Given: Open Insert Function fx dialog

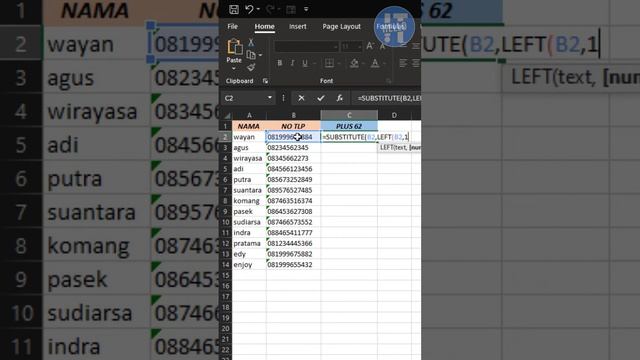Looking at the screenshot, I should [x=340, y=98].
